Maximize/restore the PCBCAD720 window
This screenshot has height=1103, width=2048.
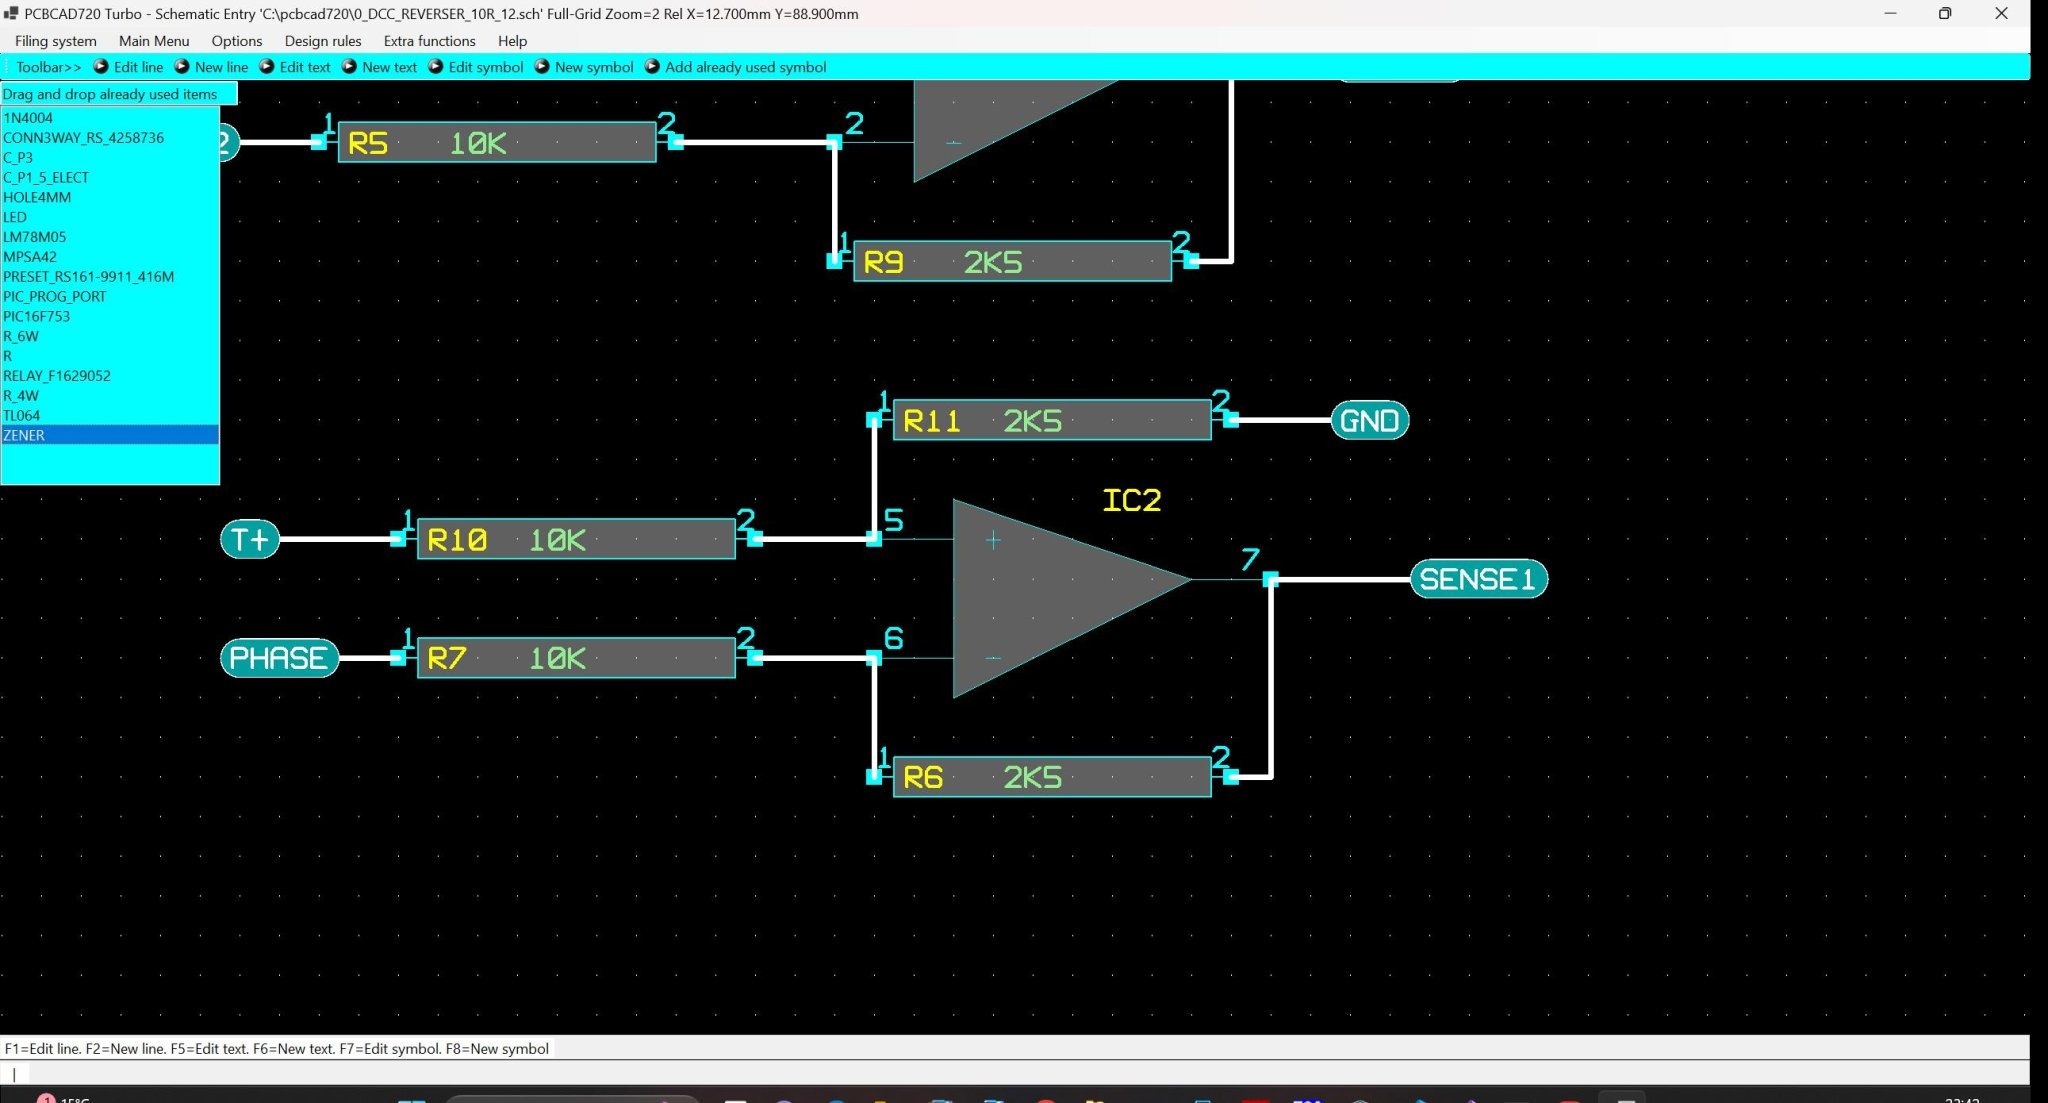click(1944, 13)
